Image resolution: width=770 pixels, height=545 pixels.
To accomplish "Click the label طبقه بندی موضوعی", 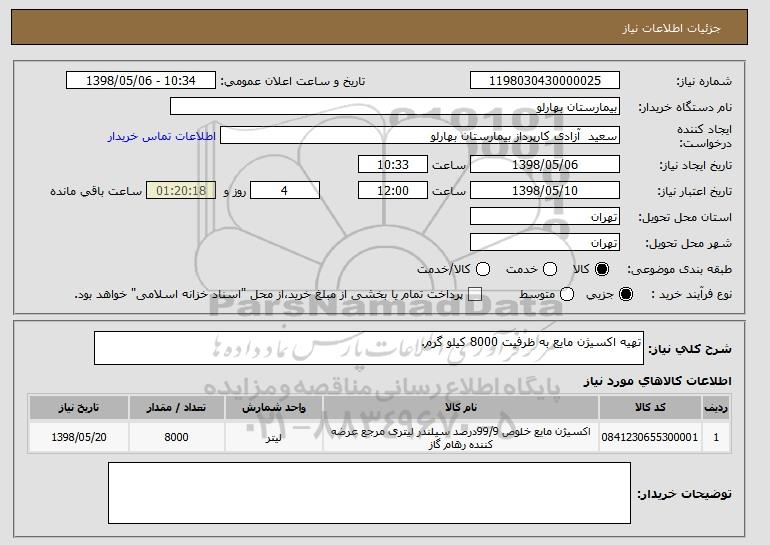I will 679,269.
